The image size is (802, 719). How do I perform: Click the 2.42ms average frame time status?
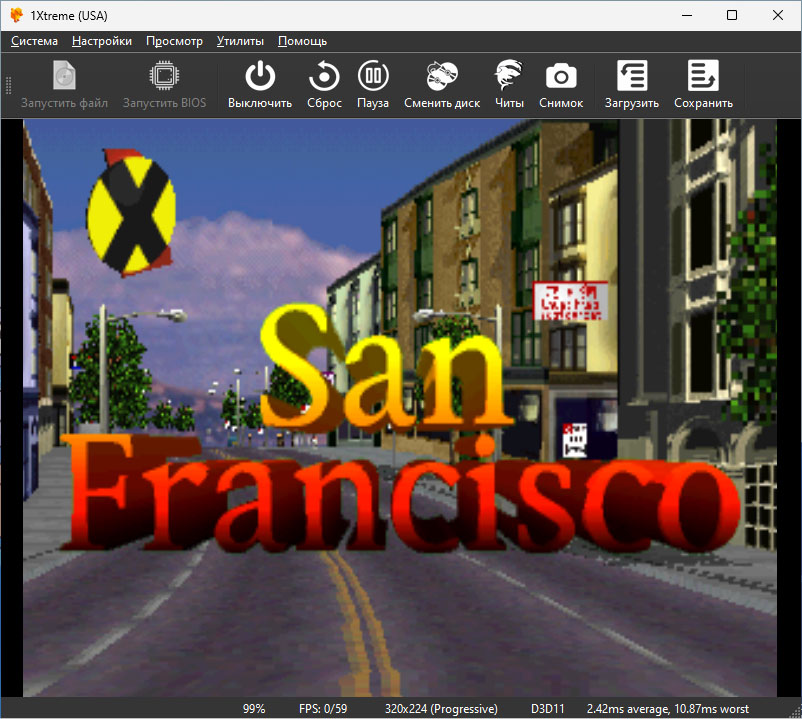[667, 709]
